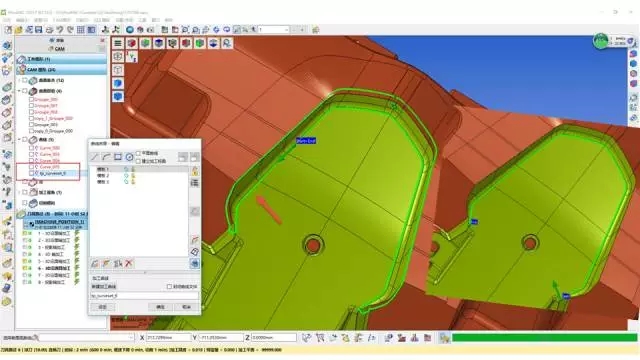
Task: Check the box beside tp_curveset_0 tree item
Action: tap(32, 173)
